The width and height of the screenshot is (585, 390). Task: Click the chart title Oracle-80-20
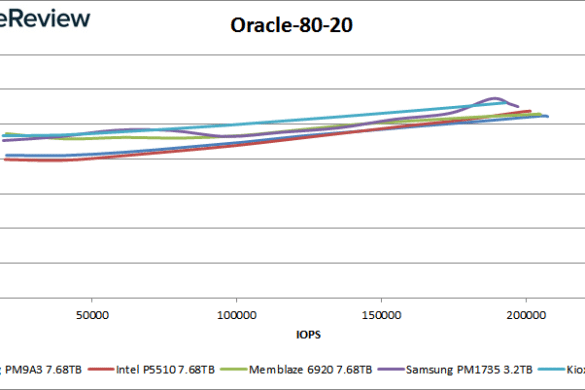(x=291, y=25)
